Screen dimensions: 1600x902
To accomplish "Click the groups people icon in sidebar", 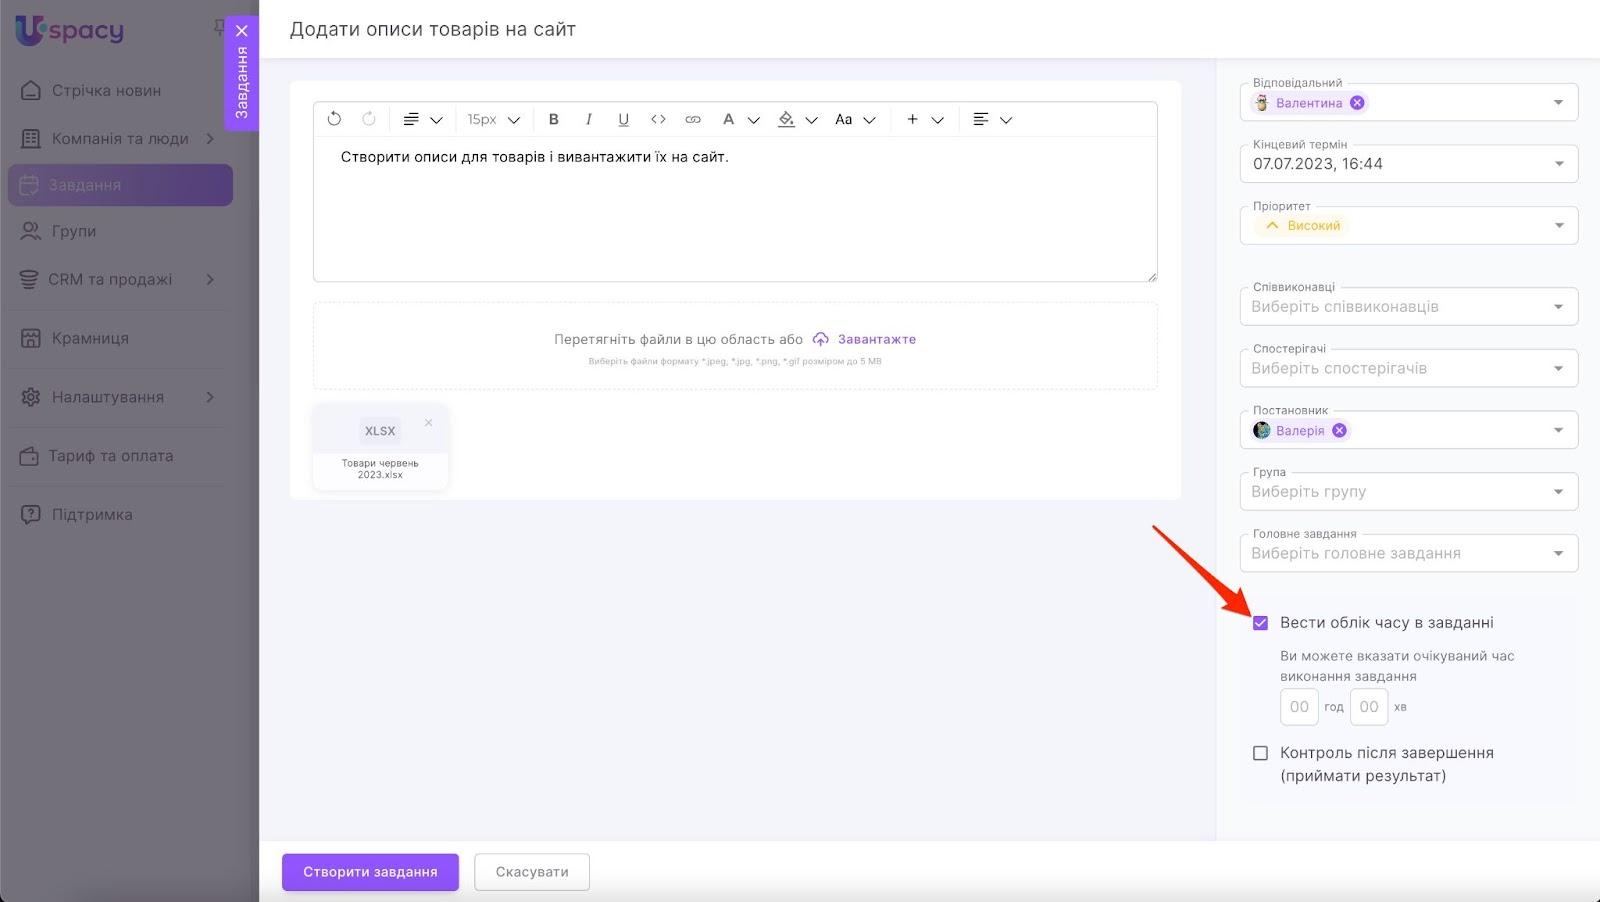I will tap(31, 231).
